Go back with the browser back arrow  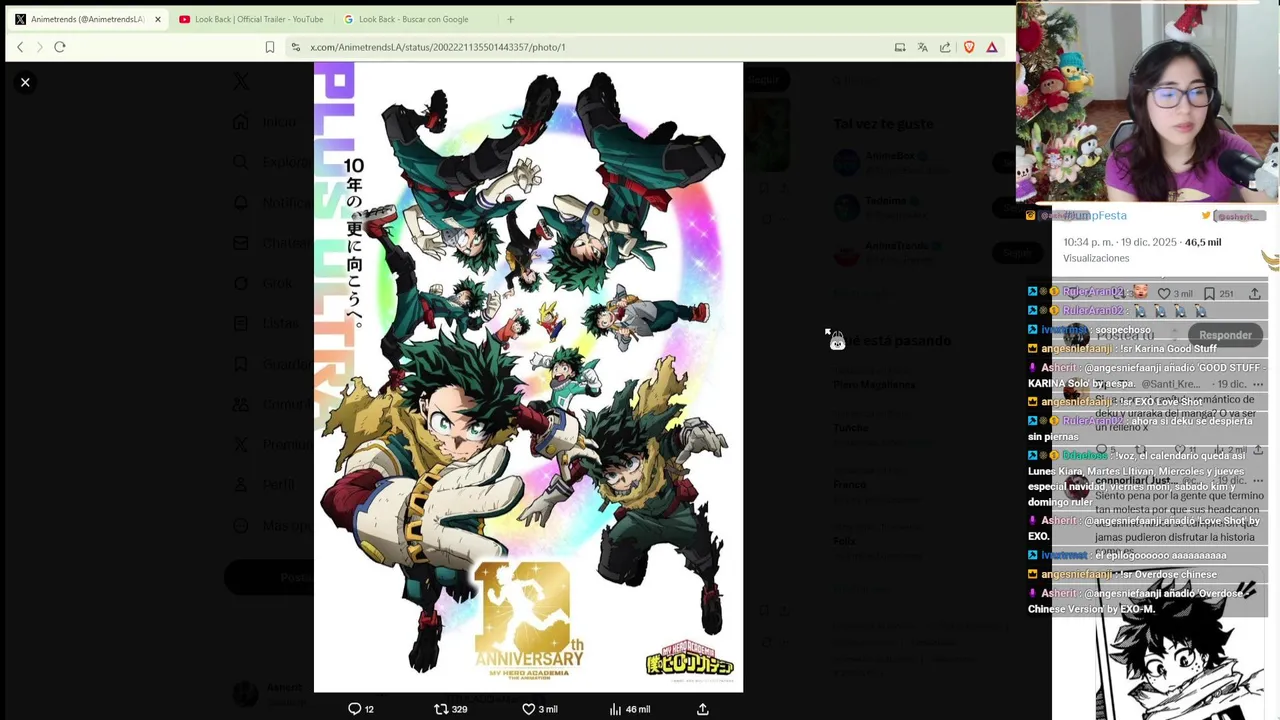point(20,47)
